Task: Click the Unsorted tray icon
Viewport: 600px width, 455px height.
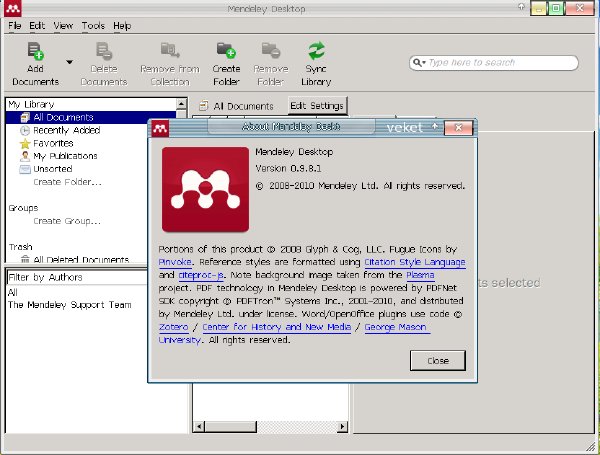Action: (x=25, y=169)
